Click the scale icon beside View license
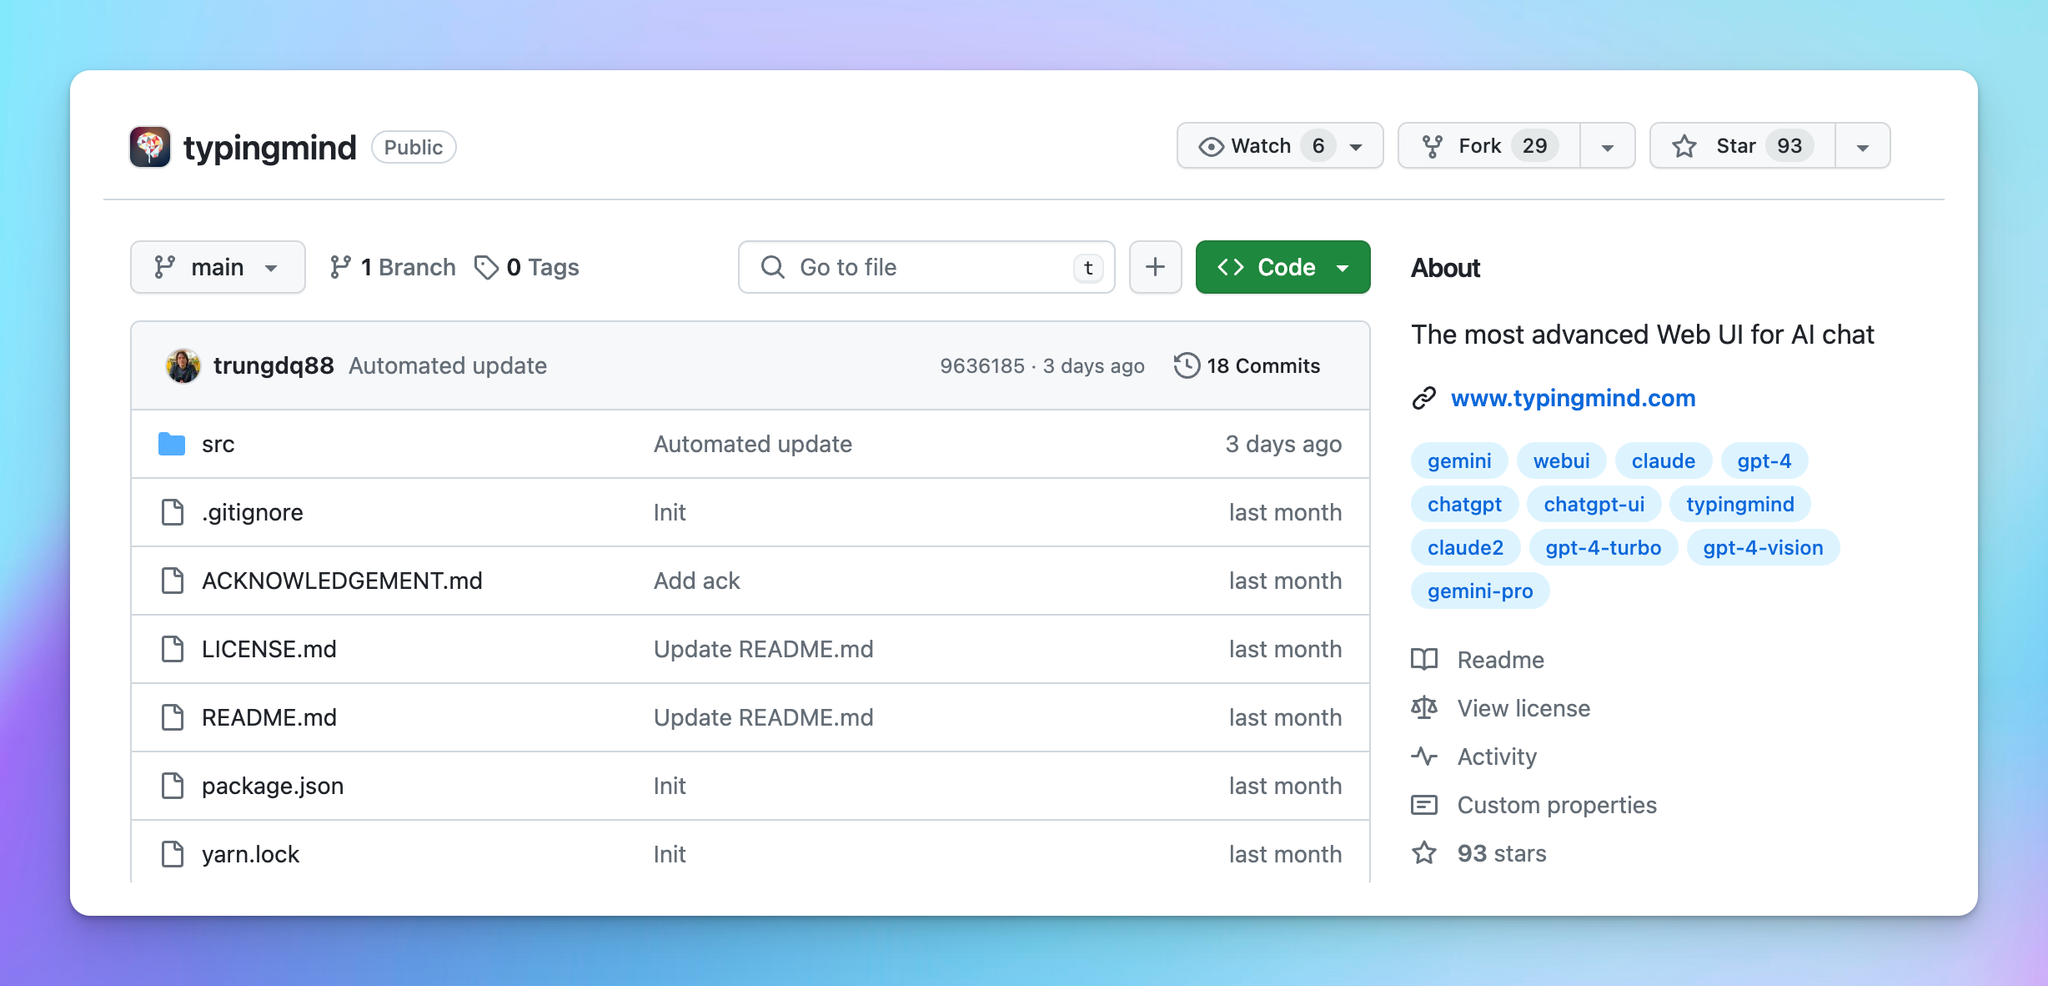 [1424, 708]
